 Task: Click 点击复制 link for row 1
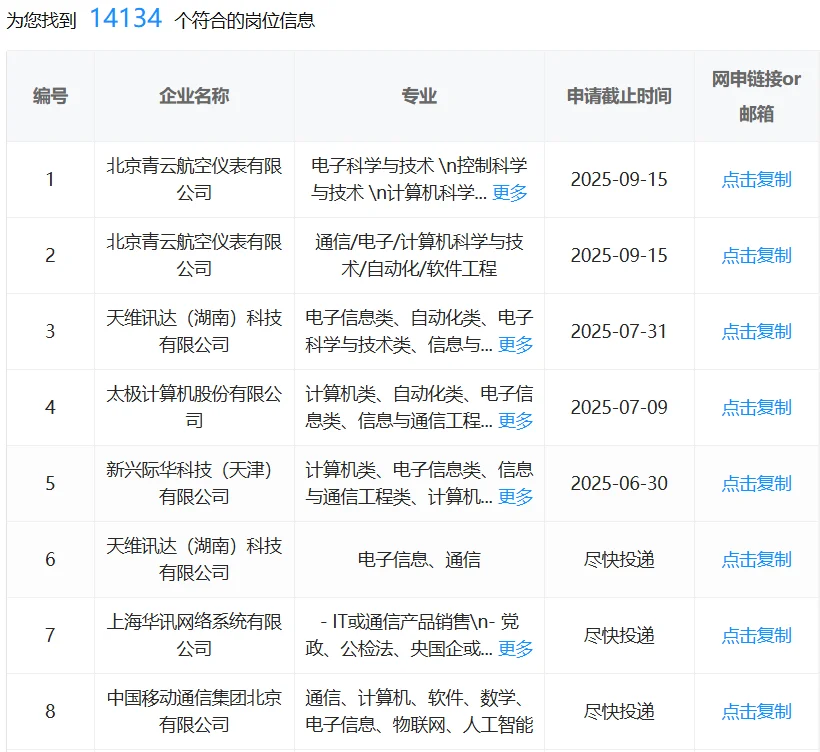coord(756,179)
